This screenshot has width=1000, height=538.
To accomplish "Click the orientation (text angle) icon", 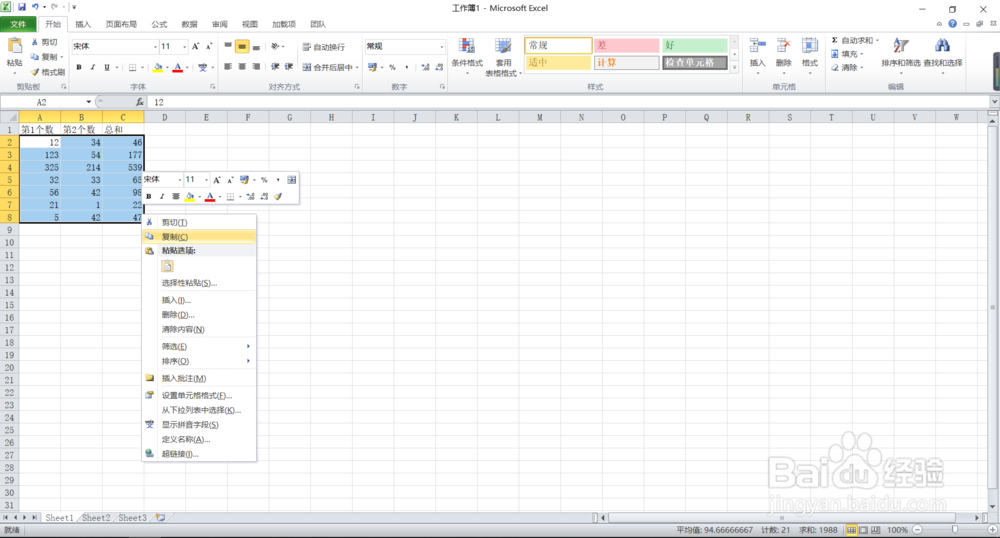I will 276,47.
